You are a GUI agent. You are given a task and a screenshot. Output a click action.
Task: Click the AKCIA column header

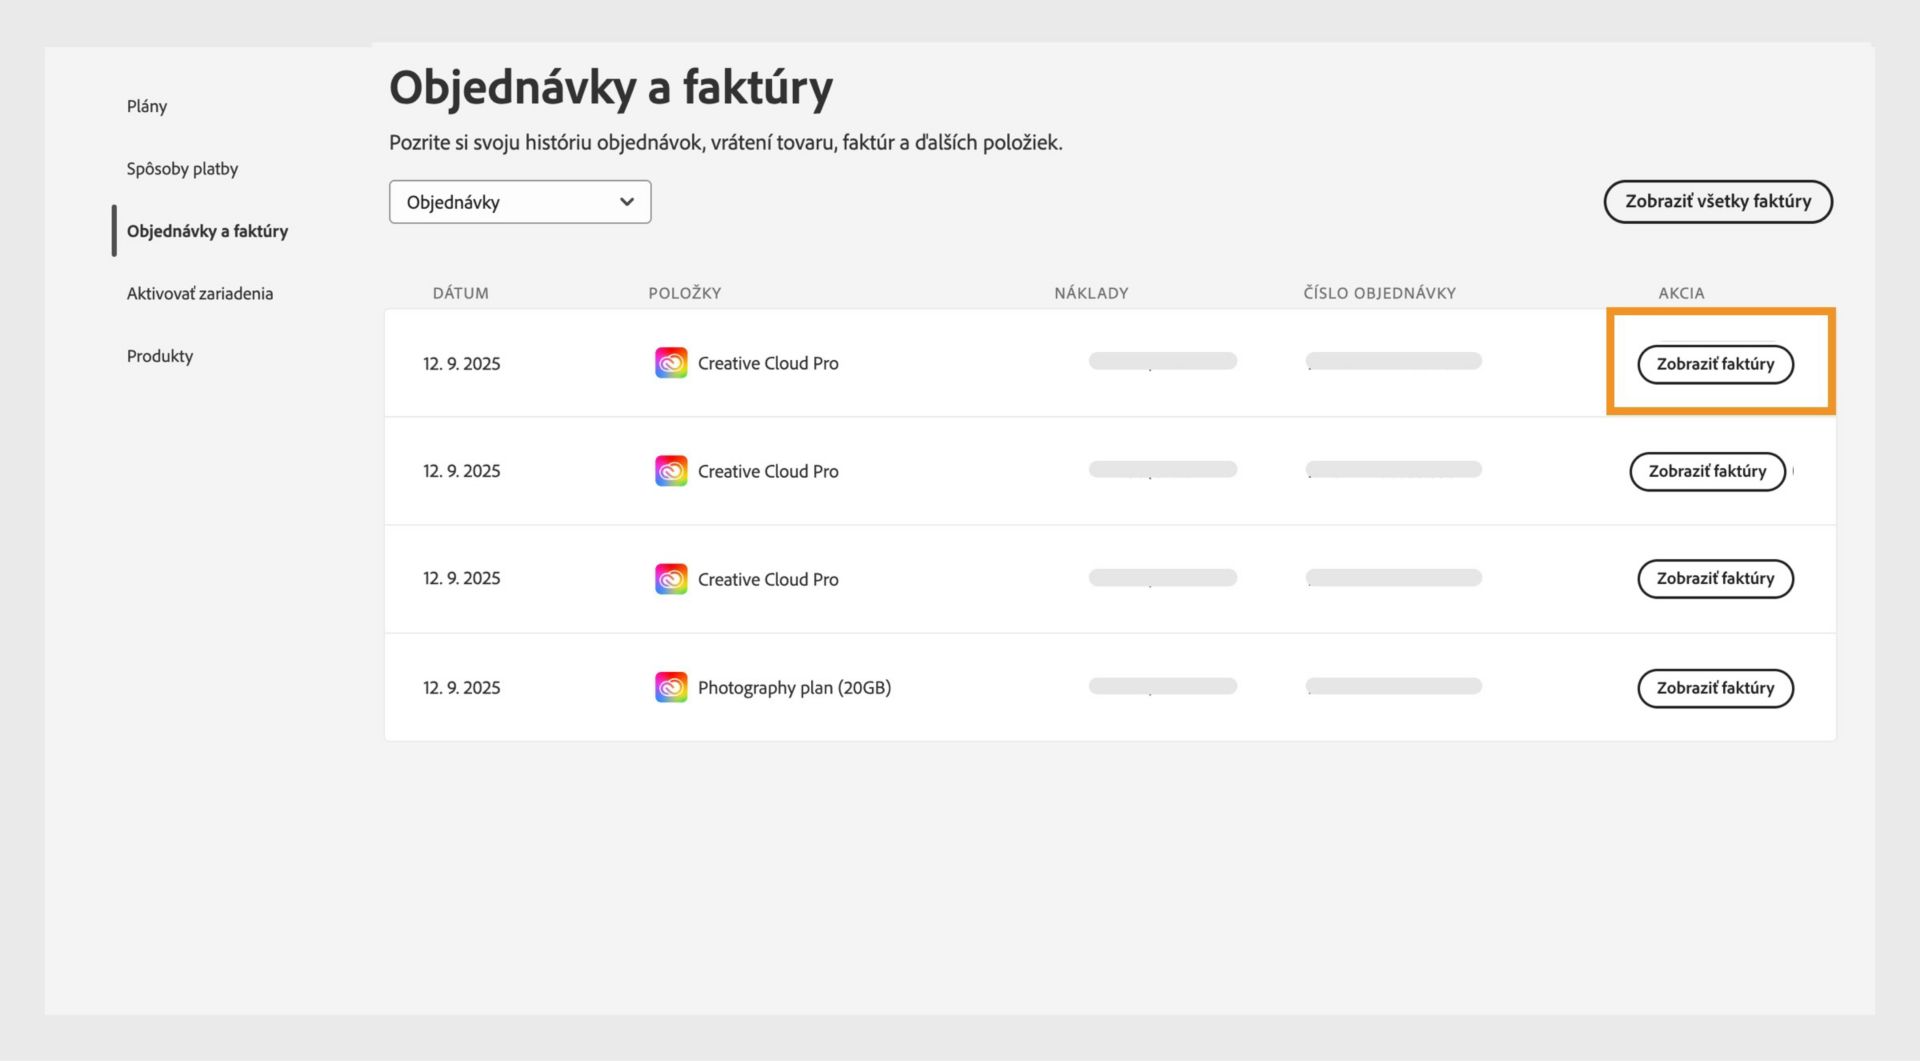(1681, 293)
